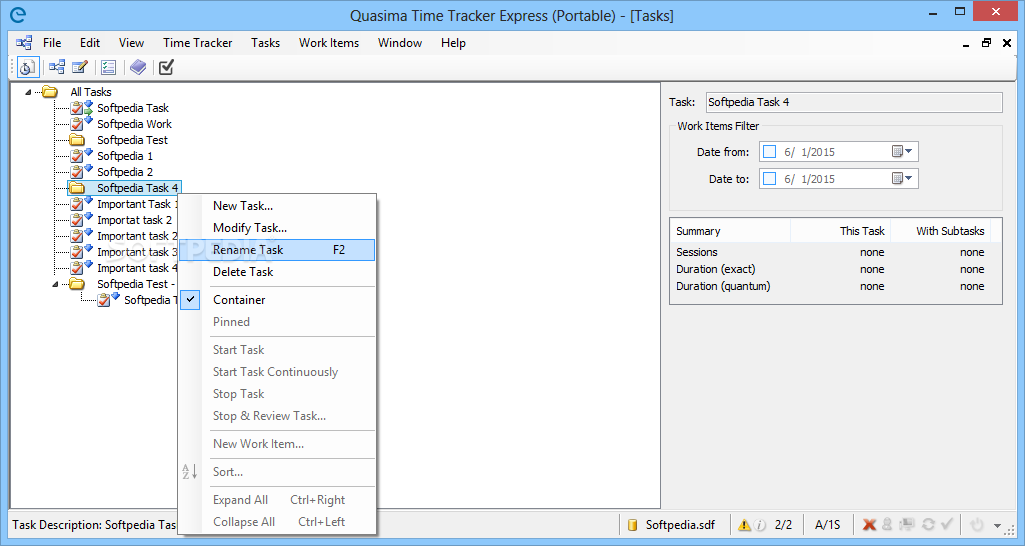Click the Softpedia Task icon with green arrow
The image size is (1025, 546).
tap(81, 108)
